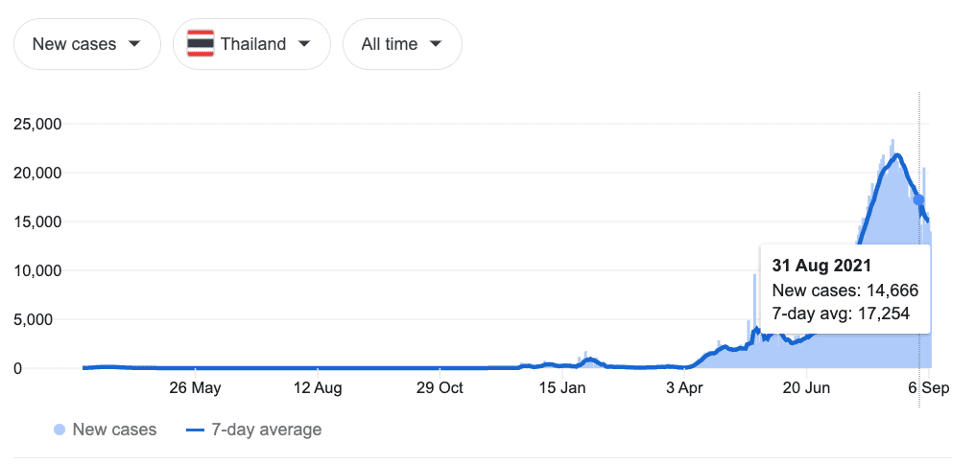Click the New cases legend dot
977x466 pixels.
pos(60,430)
